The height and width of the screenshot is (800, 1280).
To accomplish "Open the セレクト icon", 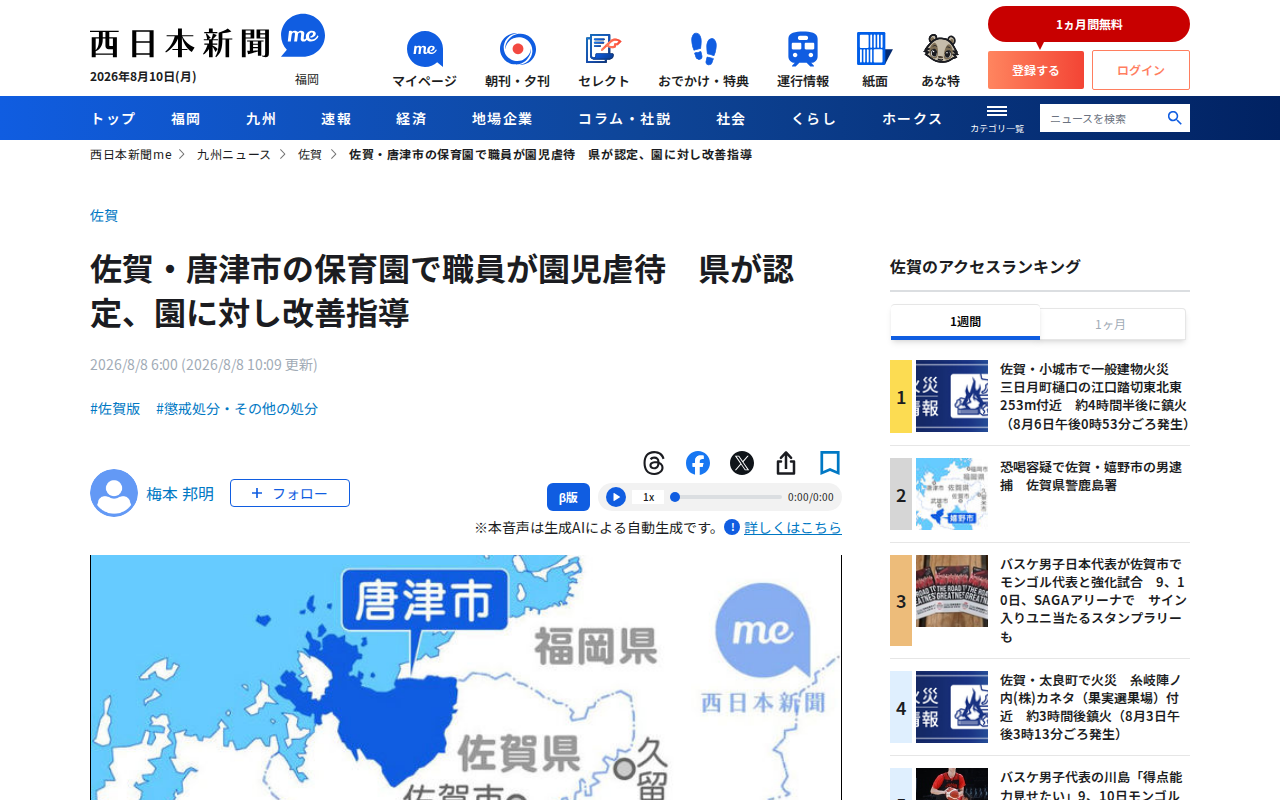I will tap(604, 60).
